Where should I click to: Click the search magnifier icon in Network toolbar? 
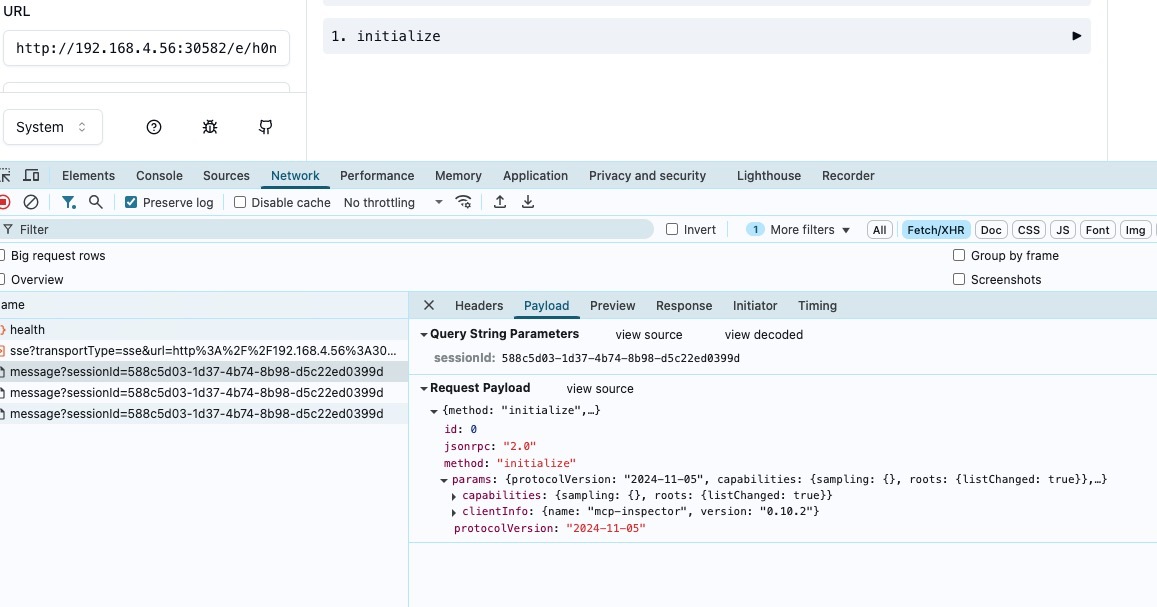pyautogui.click(x=96, y=202)
